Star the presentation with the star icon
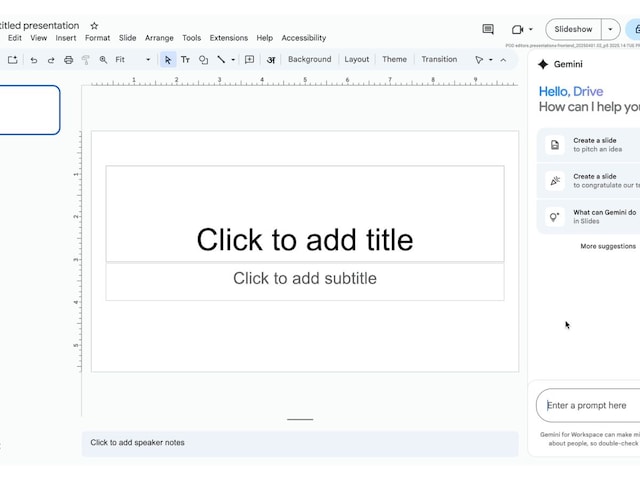 click(x=94, y=26)
